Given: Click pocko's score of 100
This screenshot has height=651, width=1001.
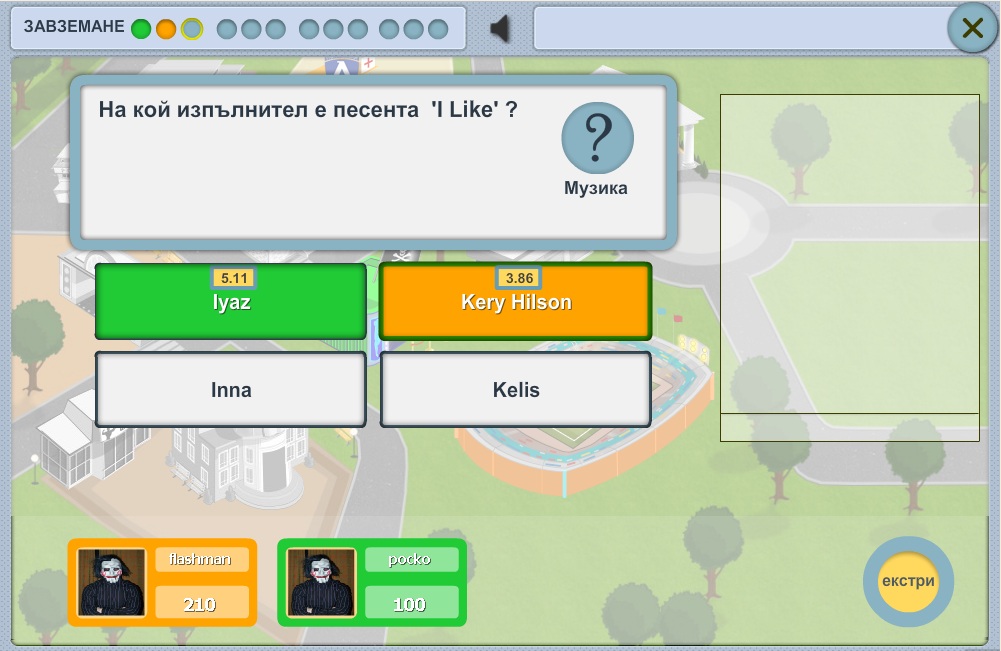Looking at the screenshot, I should coord(410,604).
